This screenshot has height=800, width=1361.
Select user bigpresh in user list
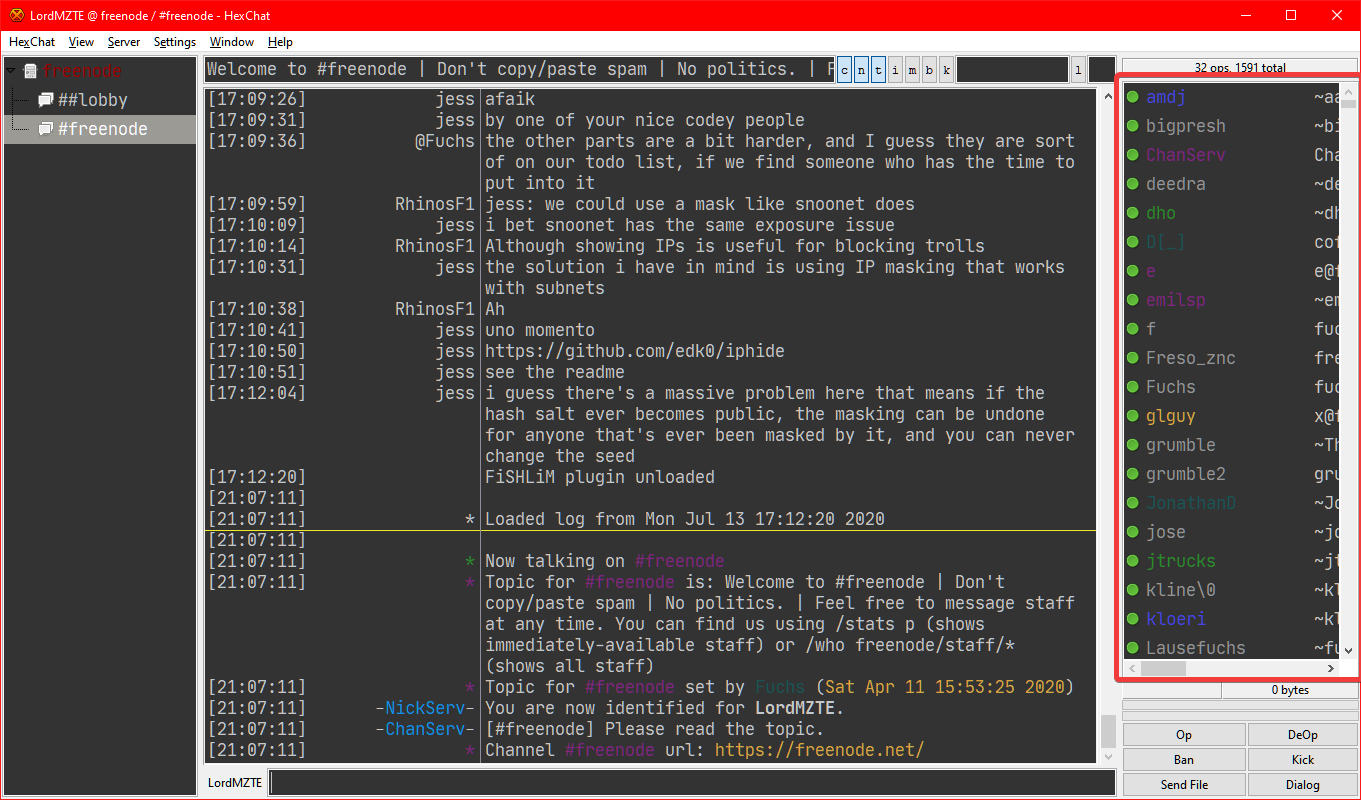point(1186,126)
